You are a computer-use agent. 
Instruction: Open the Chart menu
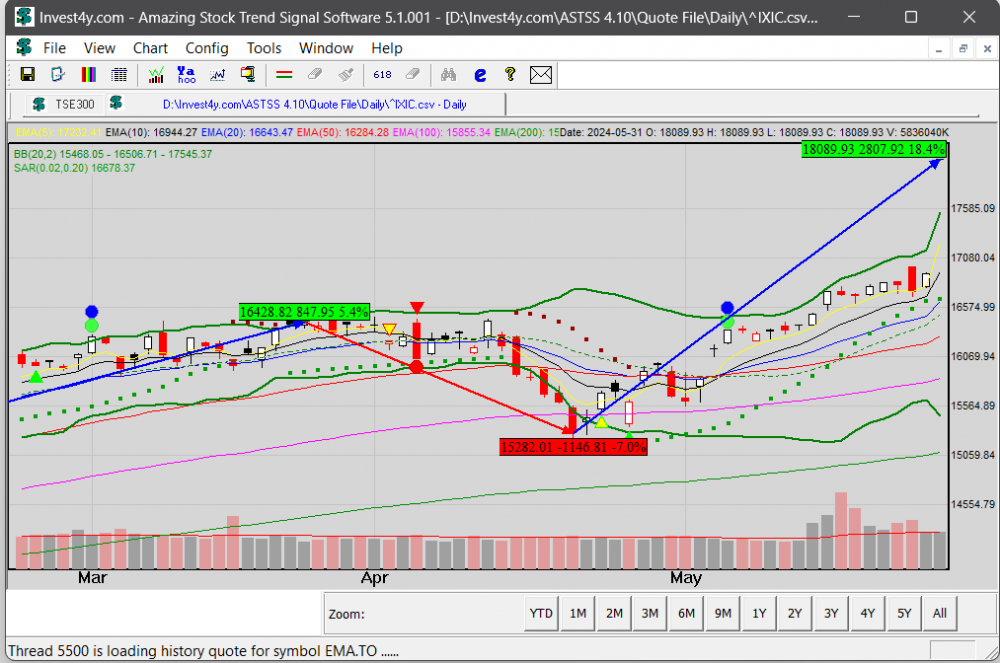coord(150,48)
